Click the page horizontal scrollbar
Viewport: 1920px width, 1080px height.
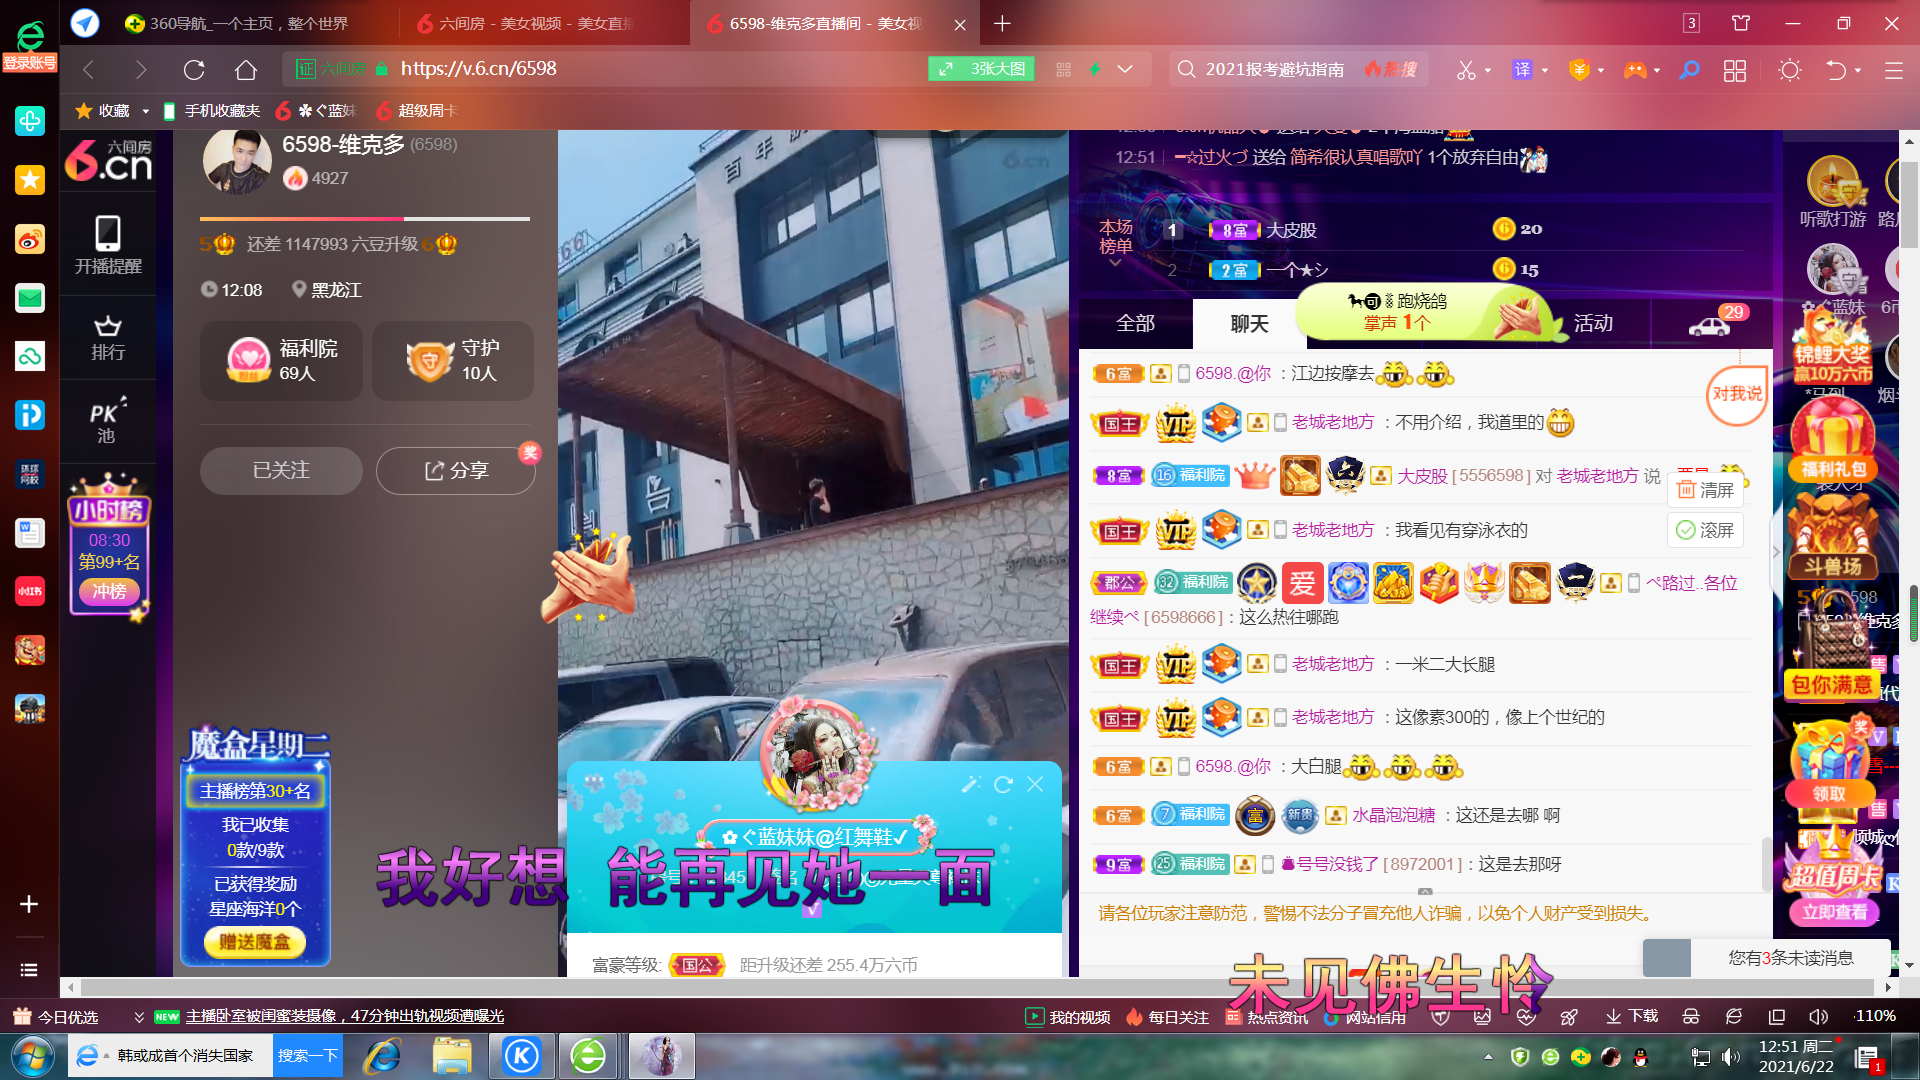[x=977, y=987]
